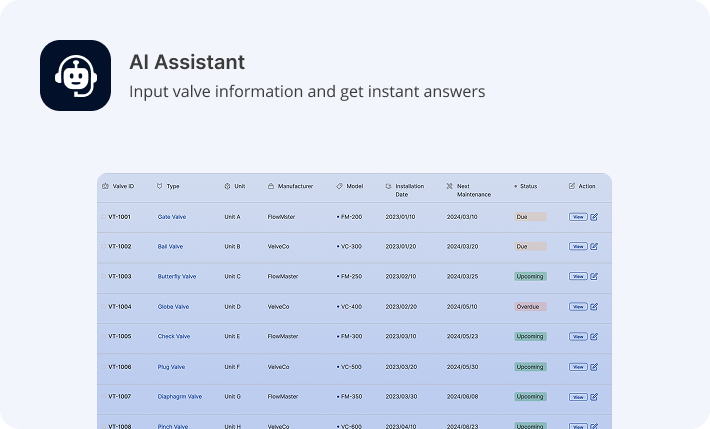Image resolution: width=710 pixels, height=429 pixels.
Task: Edit the VT-1004 Globe Valve entry
Action: [594, 306]
